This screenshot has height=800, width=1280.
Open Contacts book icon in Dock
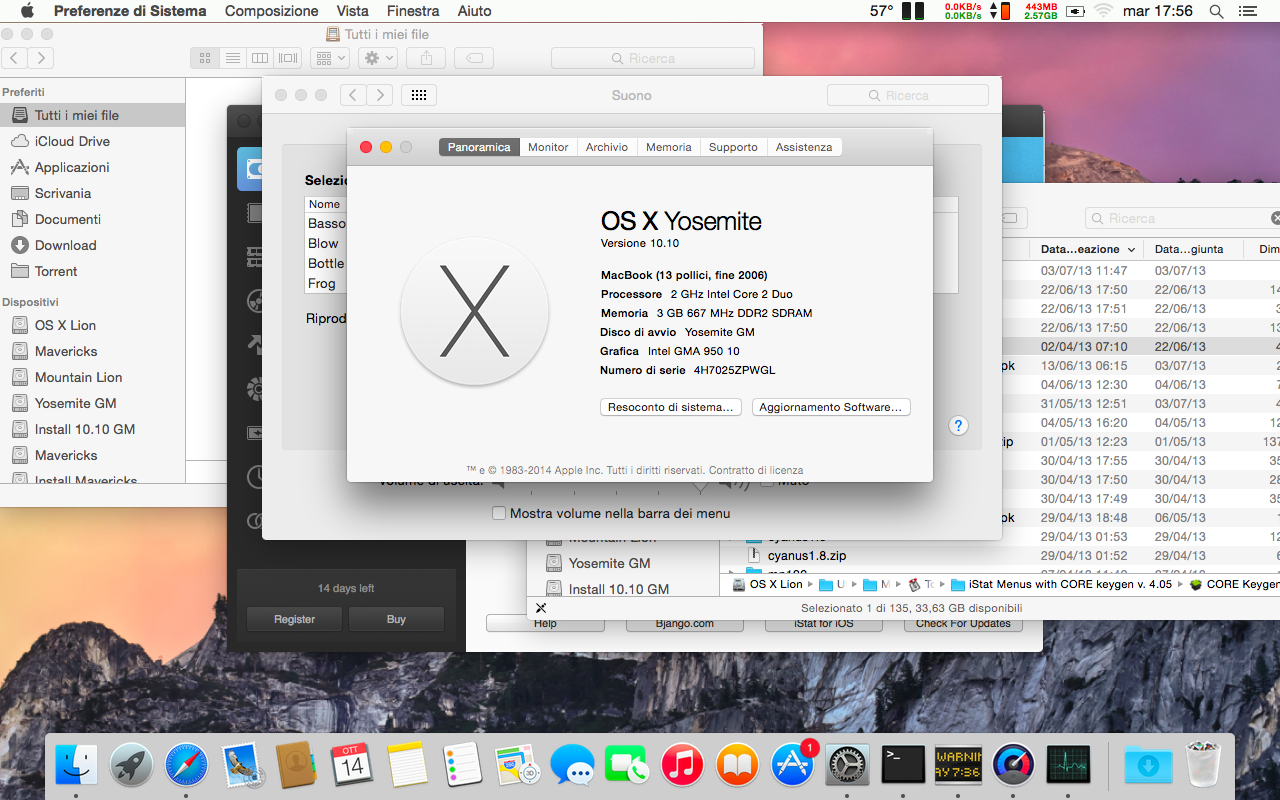297,766
